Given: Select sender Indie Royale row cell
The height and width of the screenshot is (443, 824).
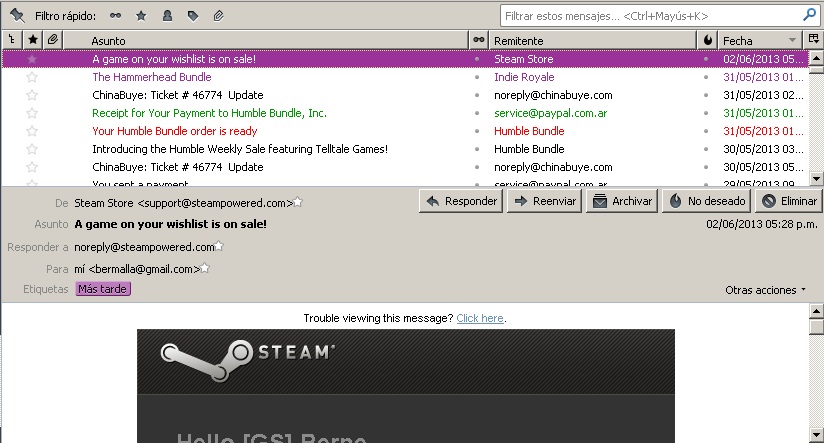Looking at the screenshot, I should point(524,77).
